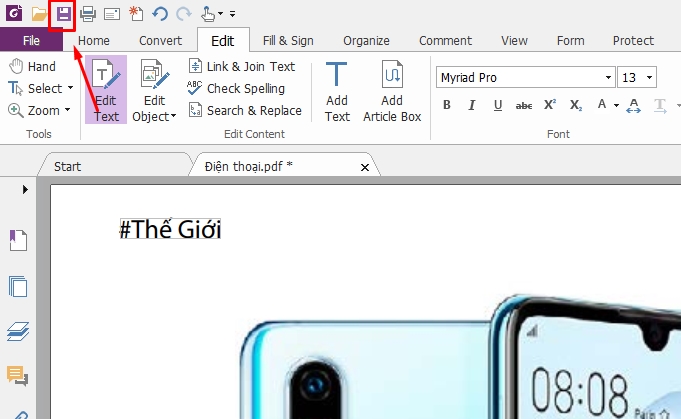
Task: Save the document with the floppy disk icon
Action: pyautogui.click(x=63, y=14)
